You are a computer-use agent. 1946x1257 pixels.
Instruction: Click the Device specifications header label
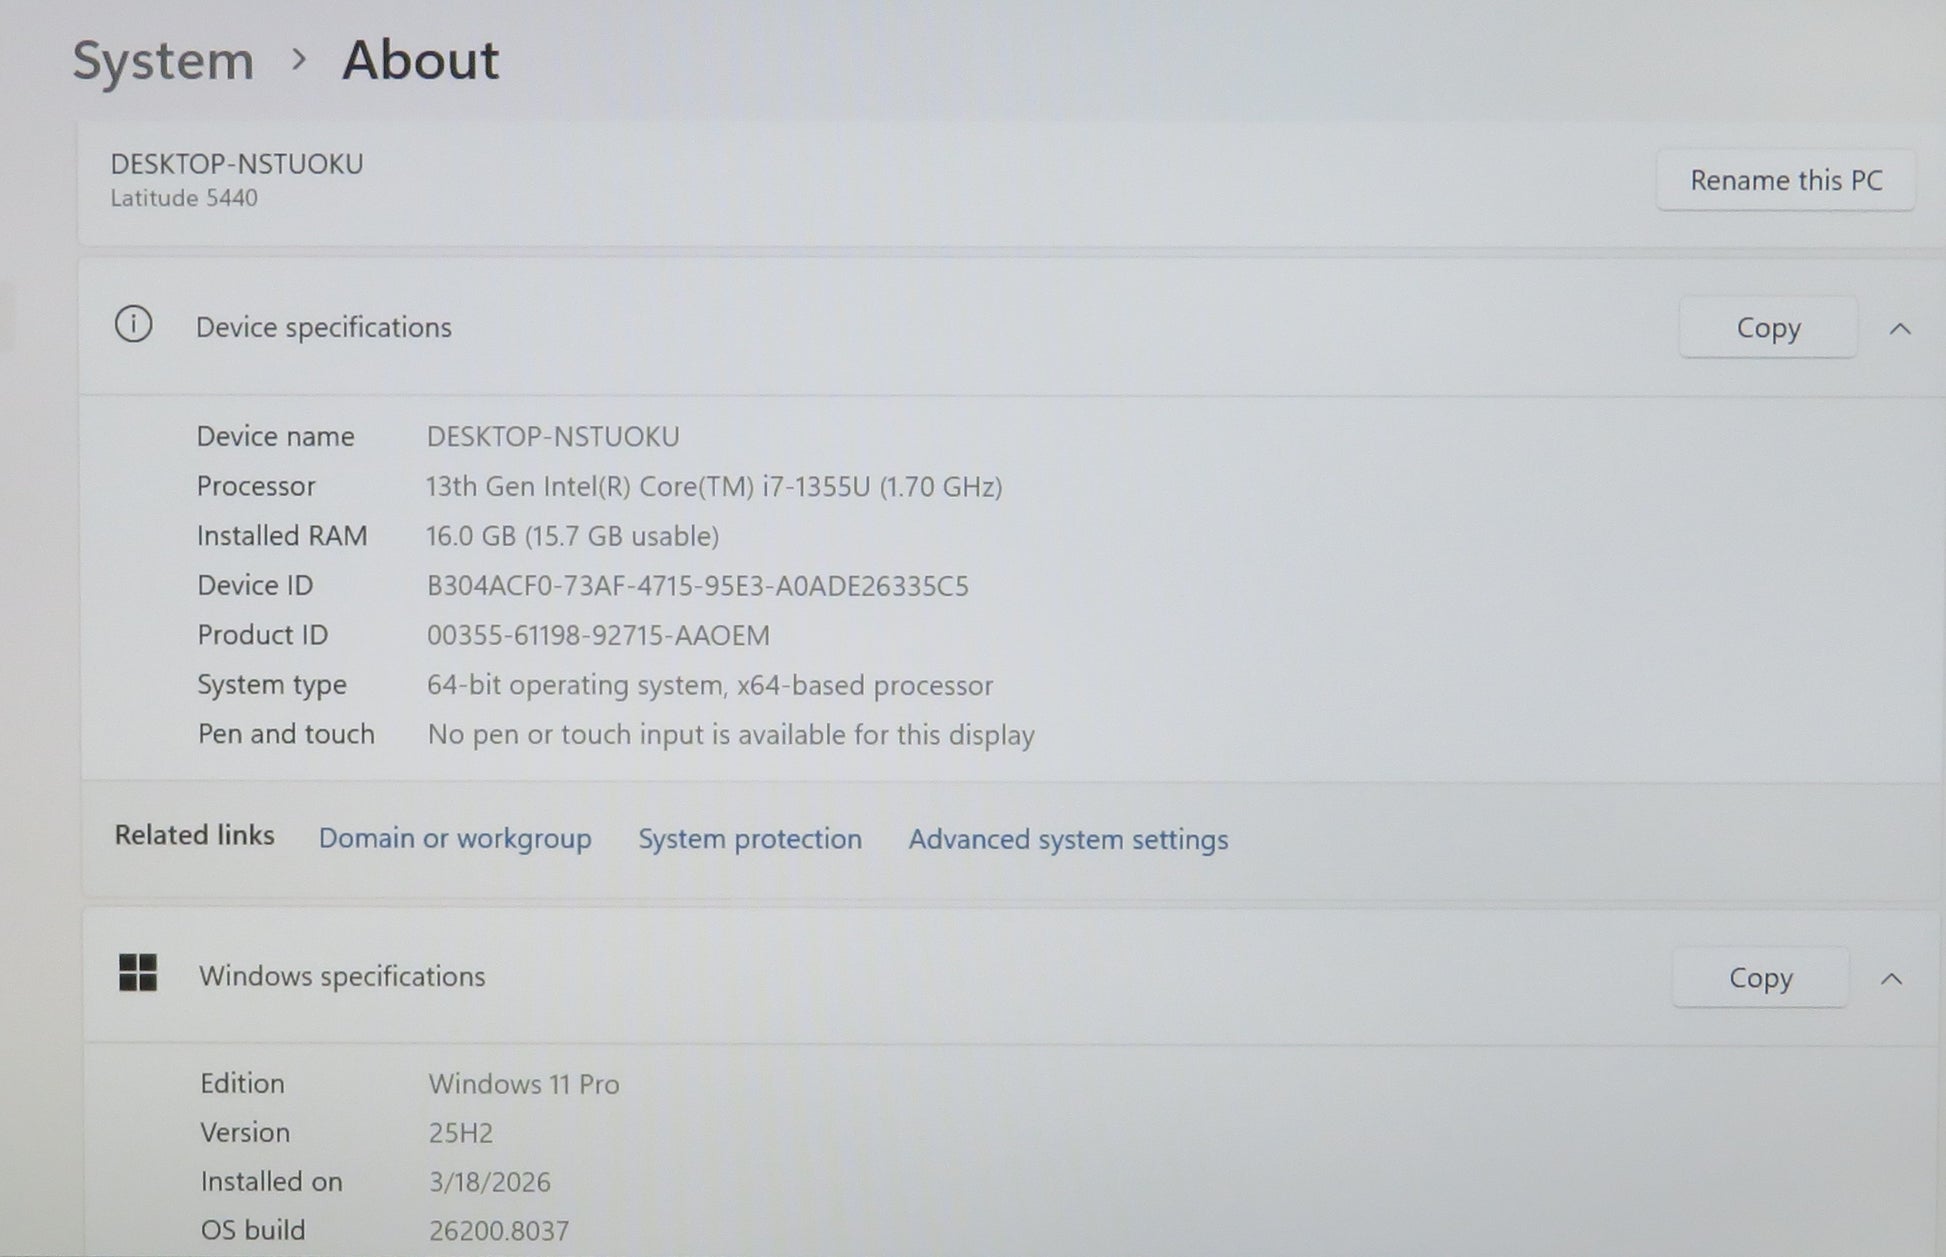point(323,328)
